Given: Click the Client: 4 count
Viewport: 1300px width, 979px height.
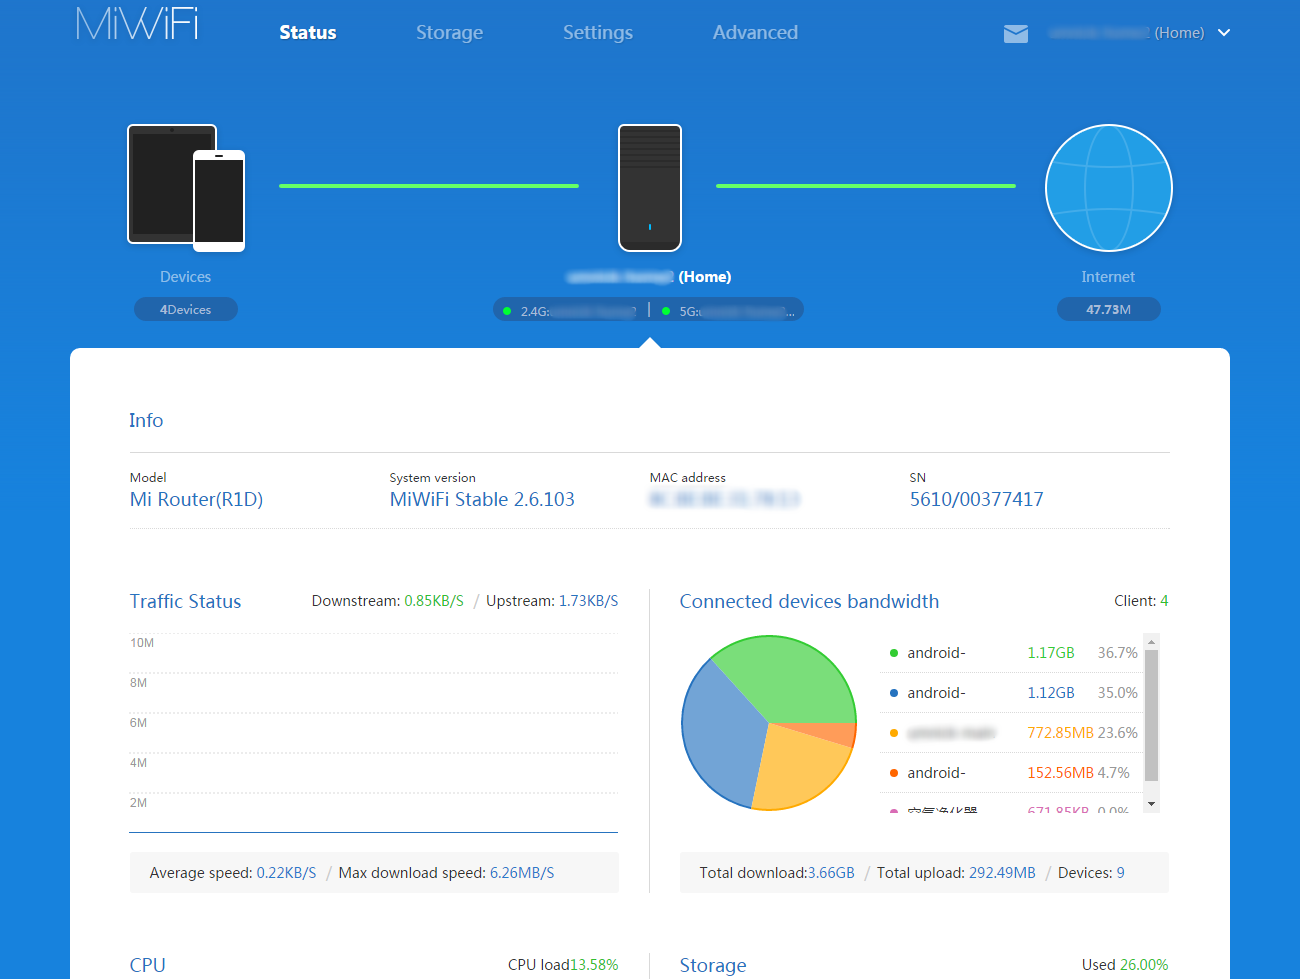Looking at the screenshot, I should tap(1141, 601).
